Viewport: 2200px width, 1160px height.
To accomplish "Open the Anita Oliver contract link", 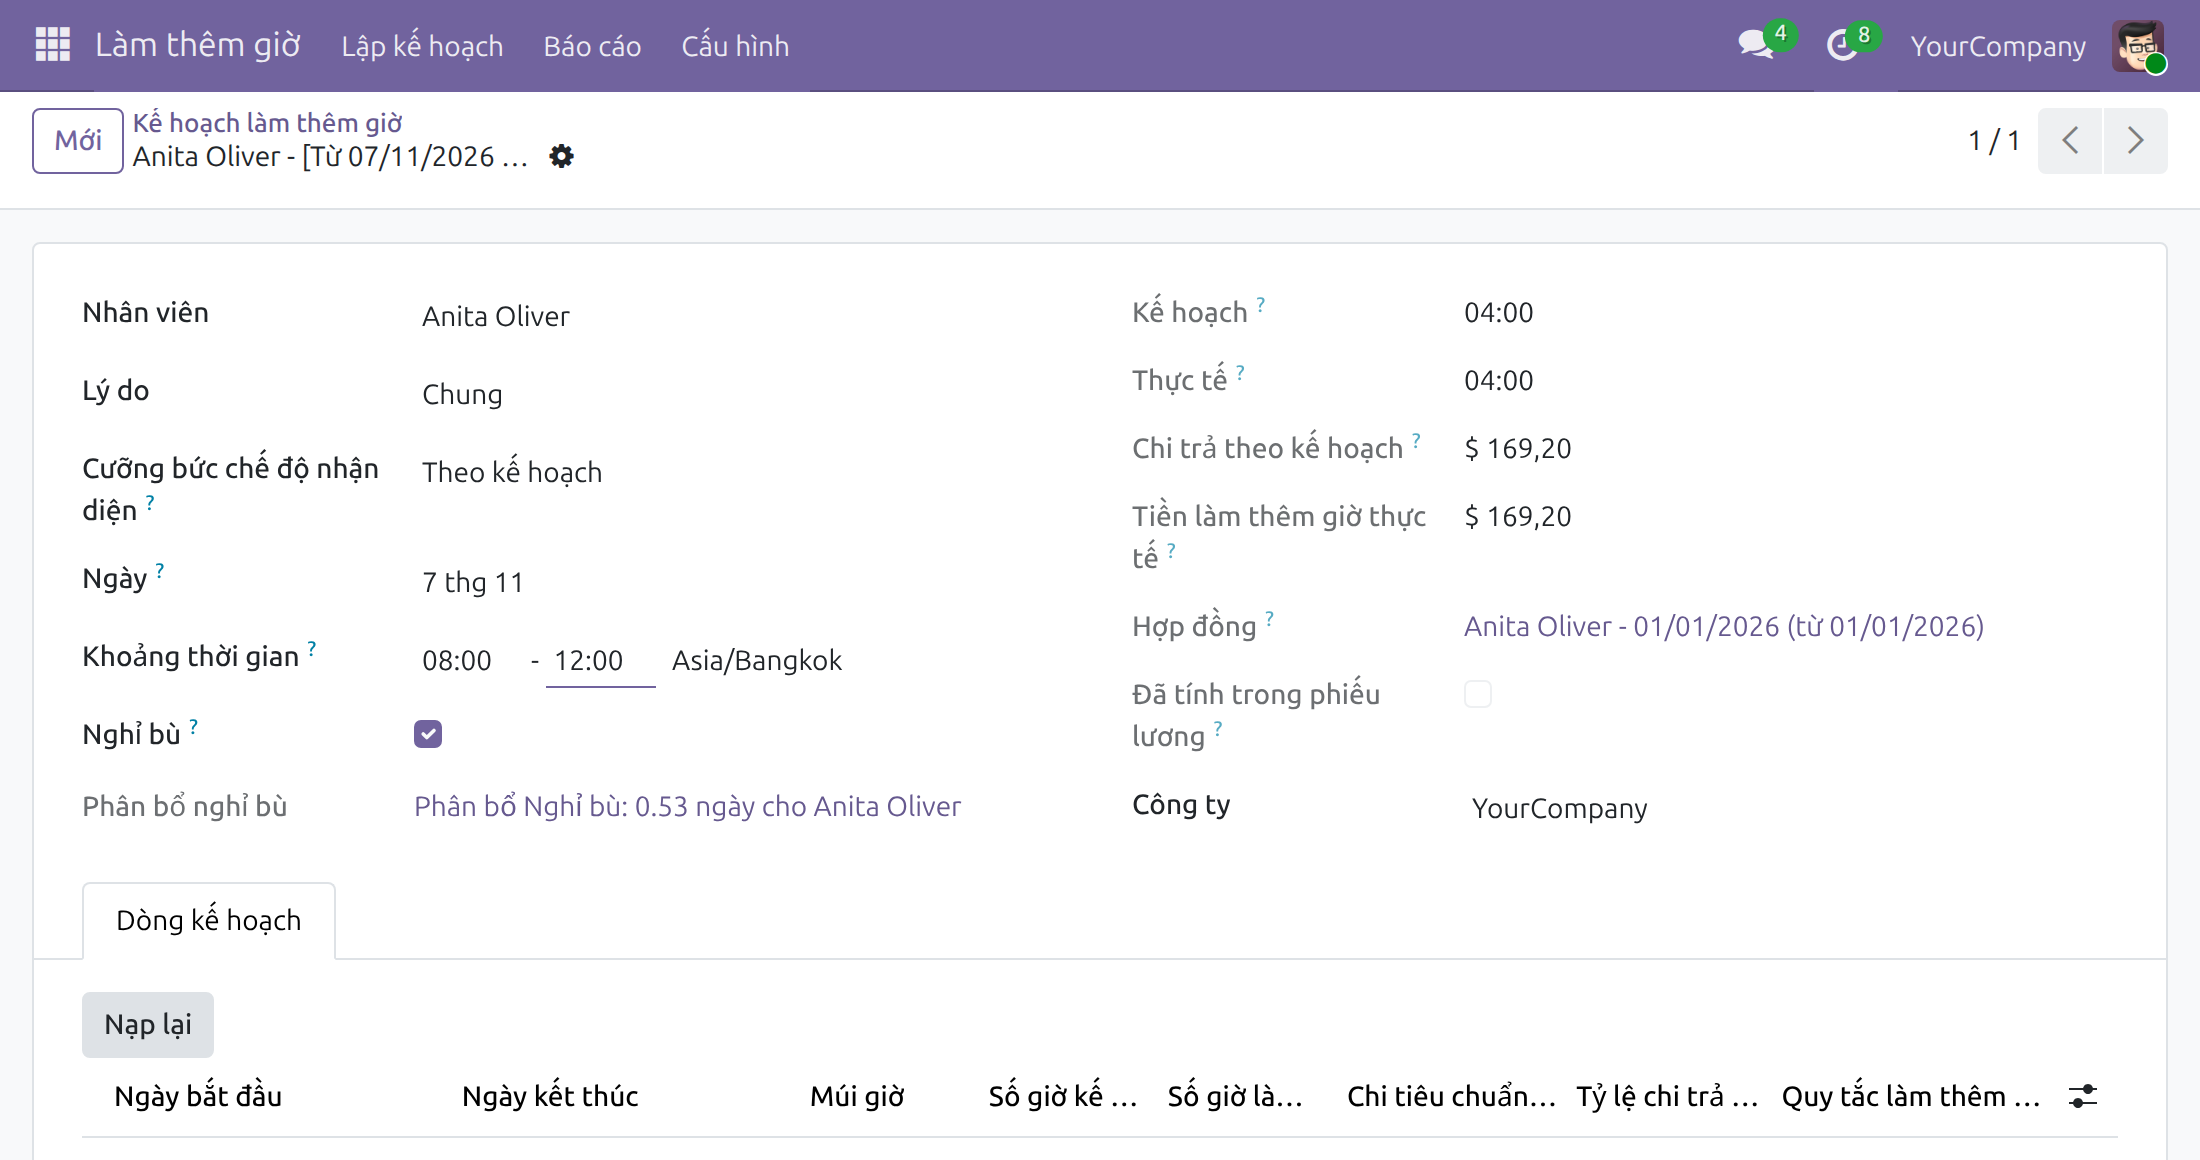I will pyautogui.click(x=1724, y=626).
